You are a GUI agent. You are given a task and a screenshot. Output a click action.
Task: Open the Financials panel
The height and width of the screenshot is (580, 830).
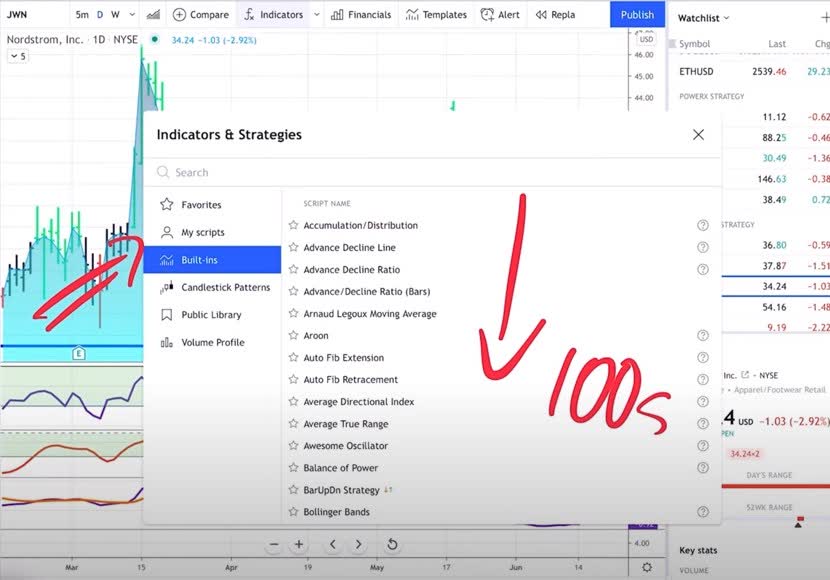point(362,15)
